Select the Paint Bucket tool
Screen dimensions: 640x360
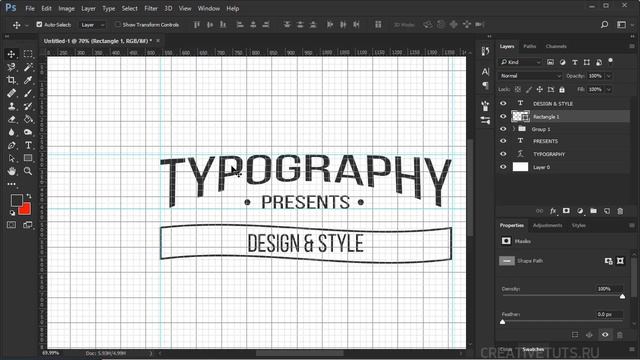point(28,119)
